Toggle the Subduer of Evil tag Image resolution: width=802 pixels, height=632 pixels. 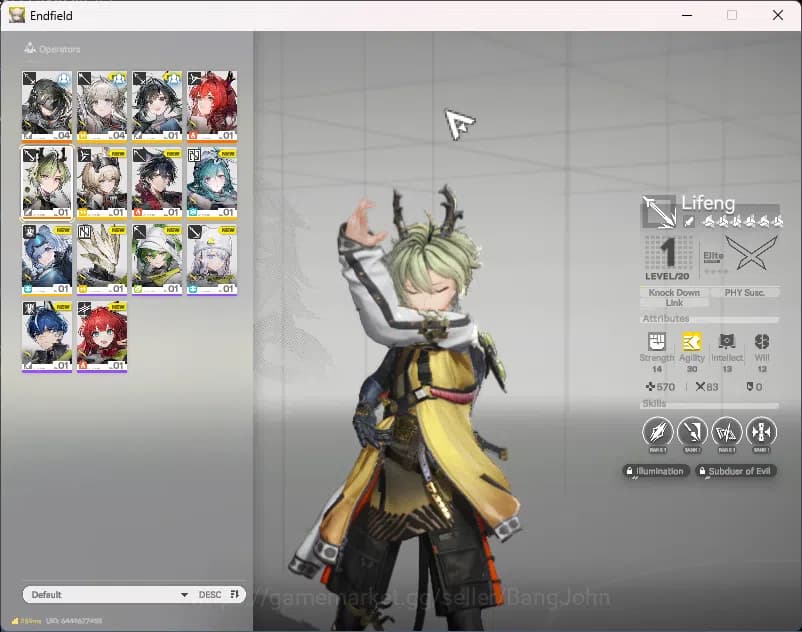736,471
